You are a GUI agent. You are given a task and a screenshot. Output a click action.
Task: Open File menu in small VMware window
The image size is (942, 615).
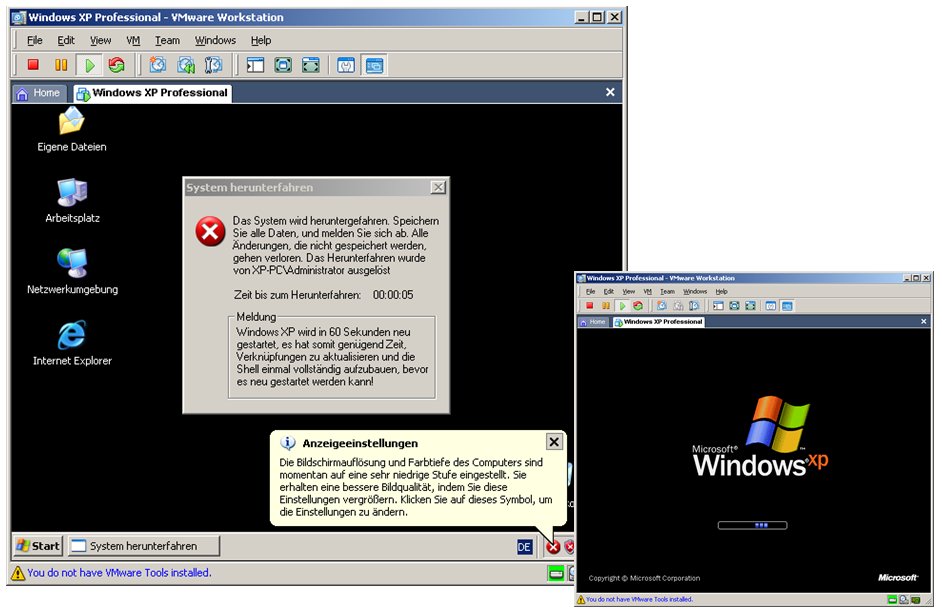click(x=591, y=291)
